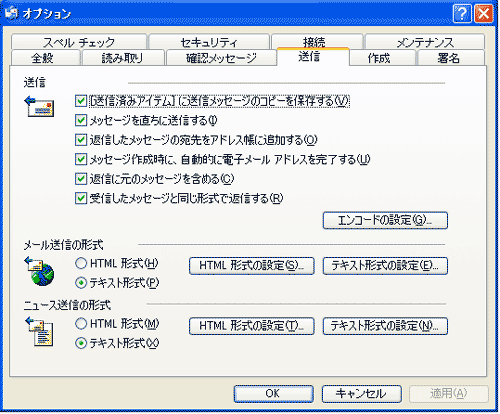This screenshot has width=500, height=414.
Task: Switch to the 署名 tab
Action: point(450,58)
